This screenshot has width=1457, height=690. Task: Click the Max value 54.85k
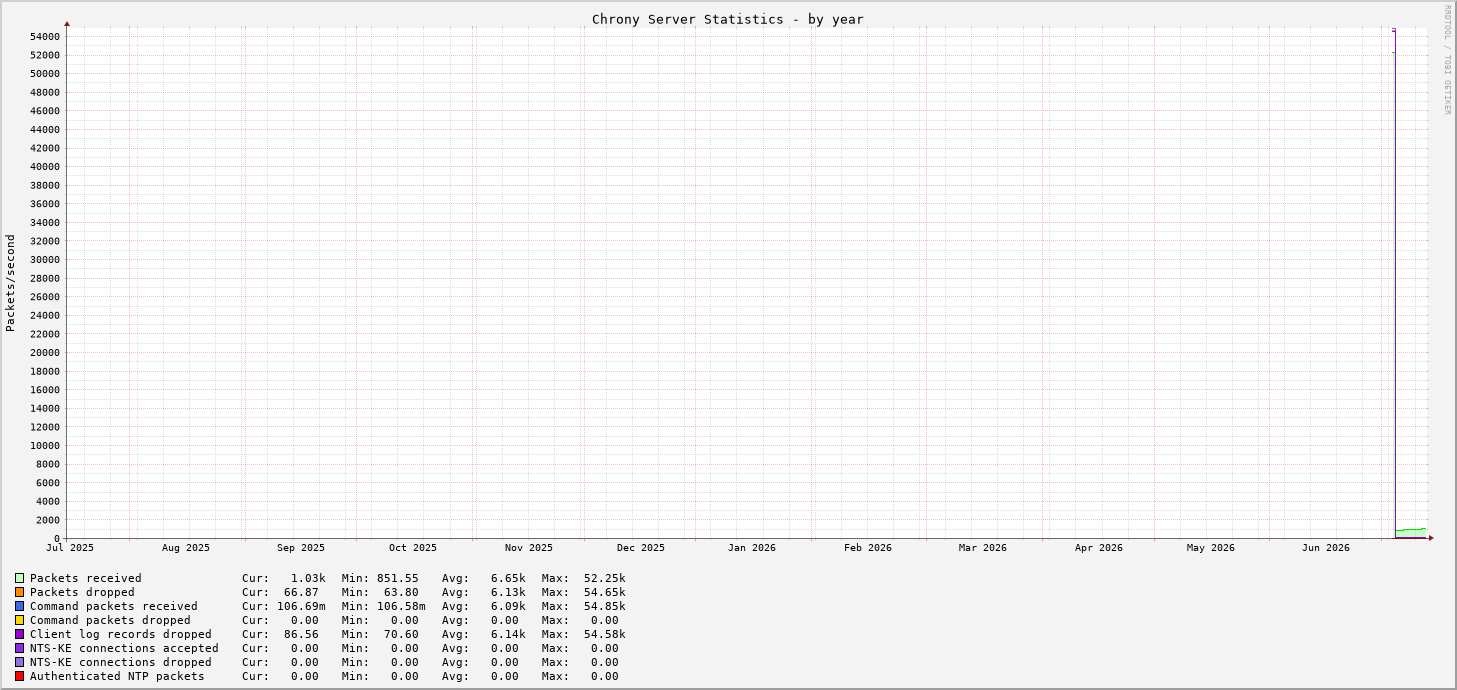pyautogui.click(x=605, y=606)
